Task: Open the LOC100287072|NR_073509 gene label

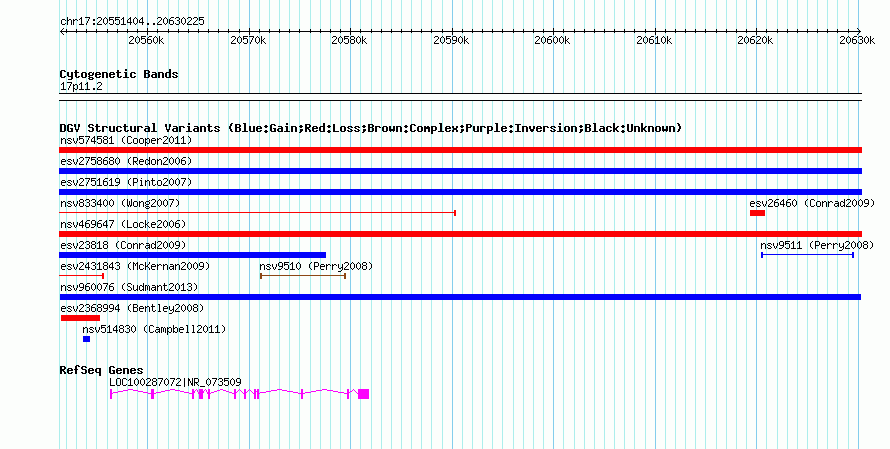Action: coord(175,382)
